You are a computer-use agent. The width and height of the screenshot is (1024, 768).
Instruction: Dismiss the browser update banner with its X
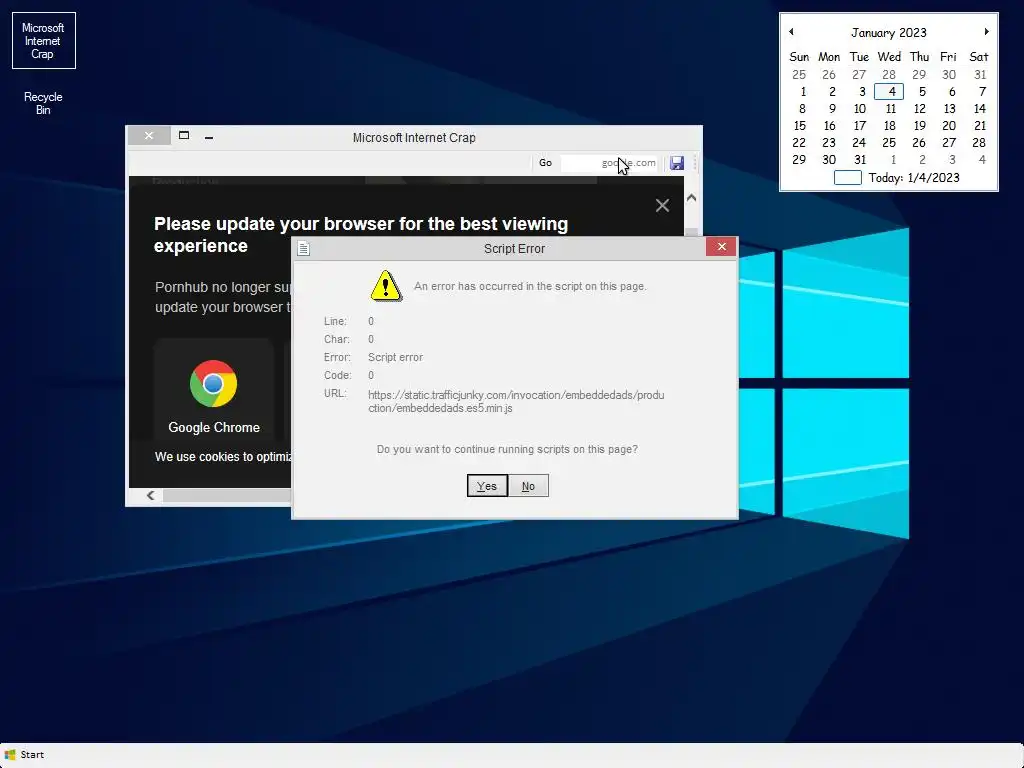[x=662, y=206]
